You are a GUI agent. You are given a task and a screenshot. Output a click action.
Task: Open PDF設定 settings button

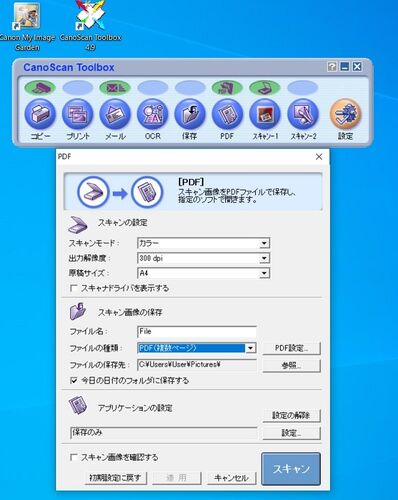[292, 348]
